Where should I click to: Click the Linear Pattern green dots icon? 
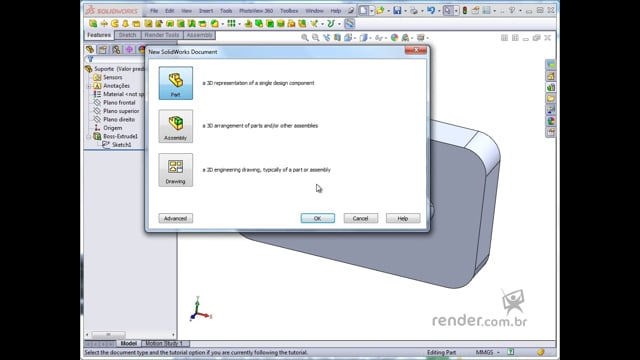pos(231,24)
